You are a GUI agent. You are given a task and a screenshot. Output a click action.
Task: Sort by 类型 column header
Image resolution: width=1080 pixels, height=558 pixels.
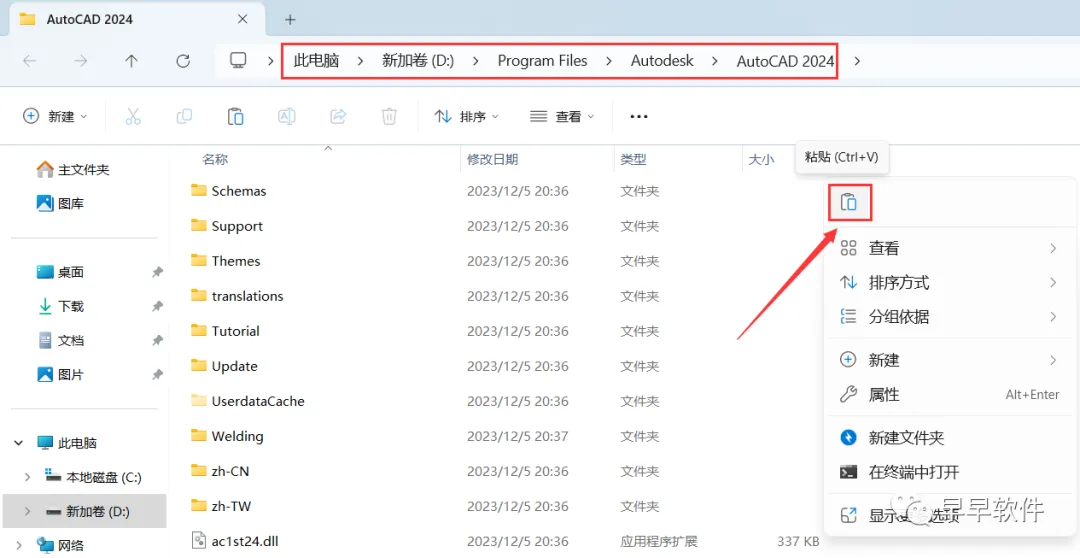point(633,160)
